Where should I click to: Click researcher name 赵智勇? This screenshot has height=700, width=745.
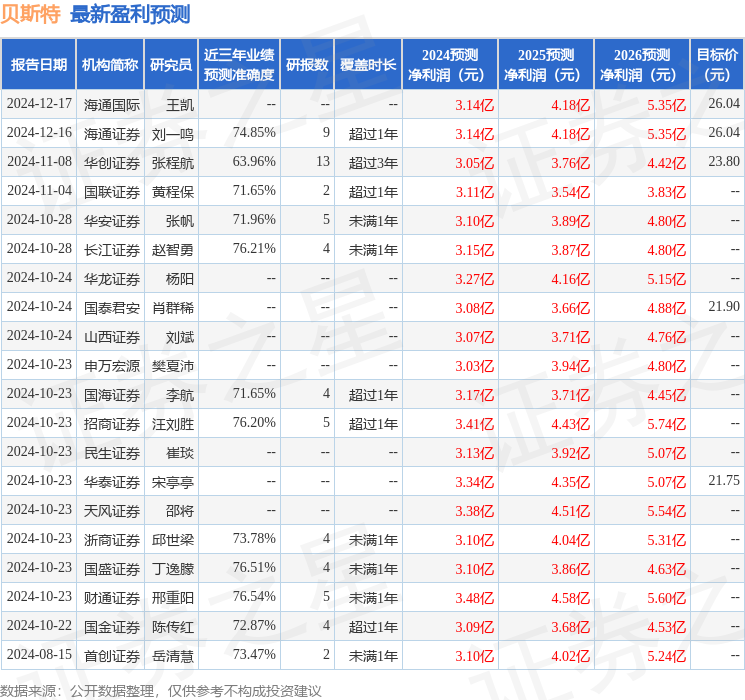[x=173, y=250]
